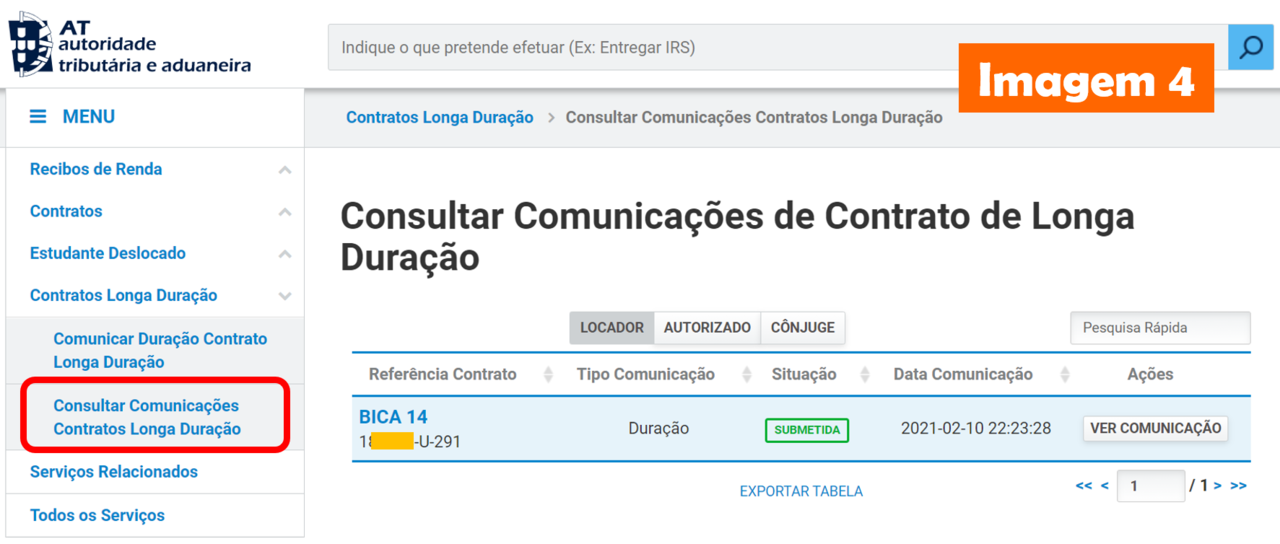The height and width of the screenshot is (544, 1280).
Task: Go to last page double-arrow
Action: click(1239, 486)
